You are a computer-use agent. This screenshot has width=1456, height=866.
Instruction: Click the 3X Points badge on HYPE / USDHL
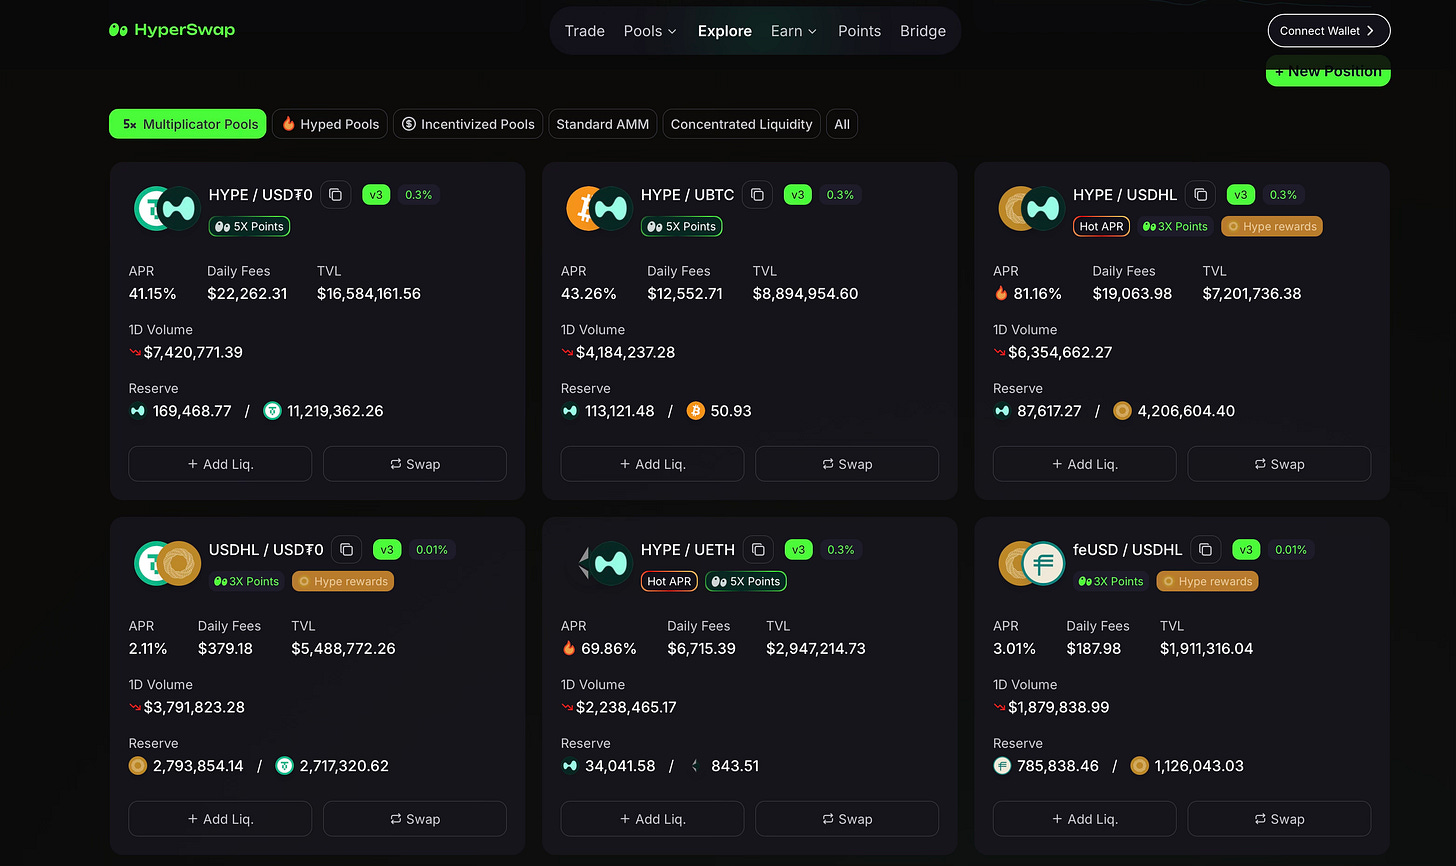(1175, 227)
